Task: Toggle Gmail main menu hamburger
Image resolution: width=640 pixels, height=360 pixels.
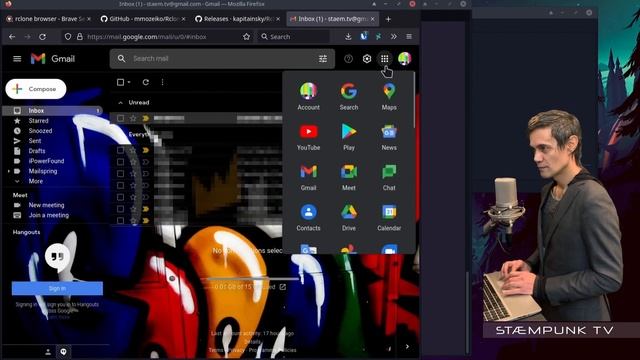Action: click(17, 59)
